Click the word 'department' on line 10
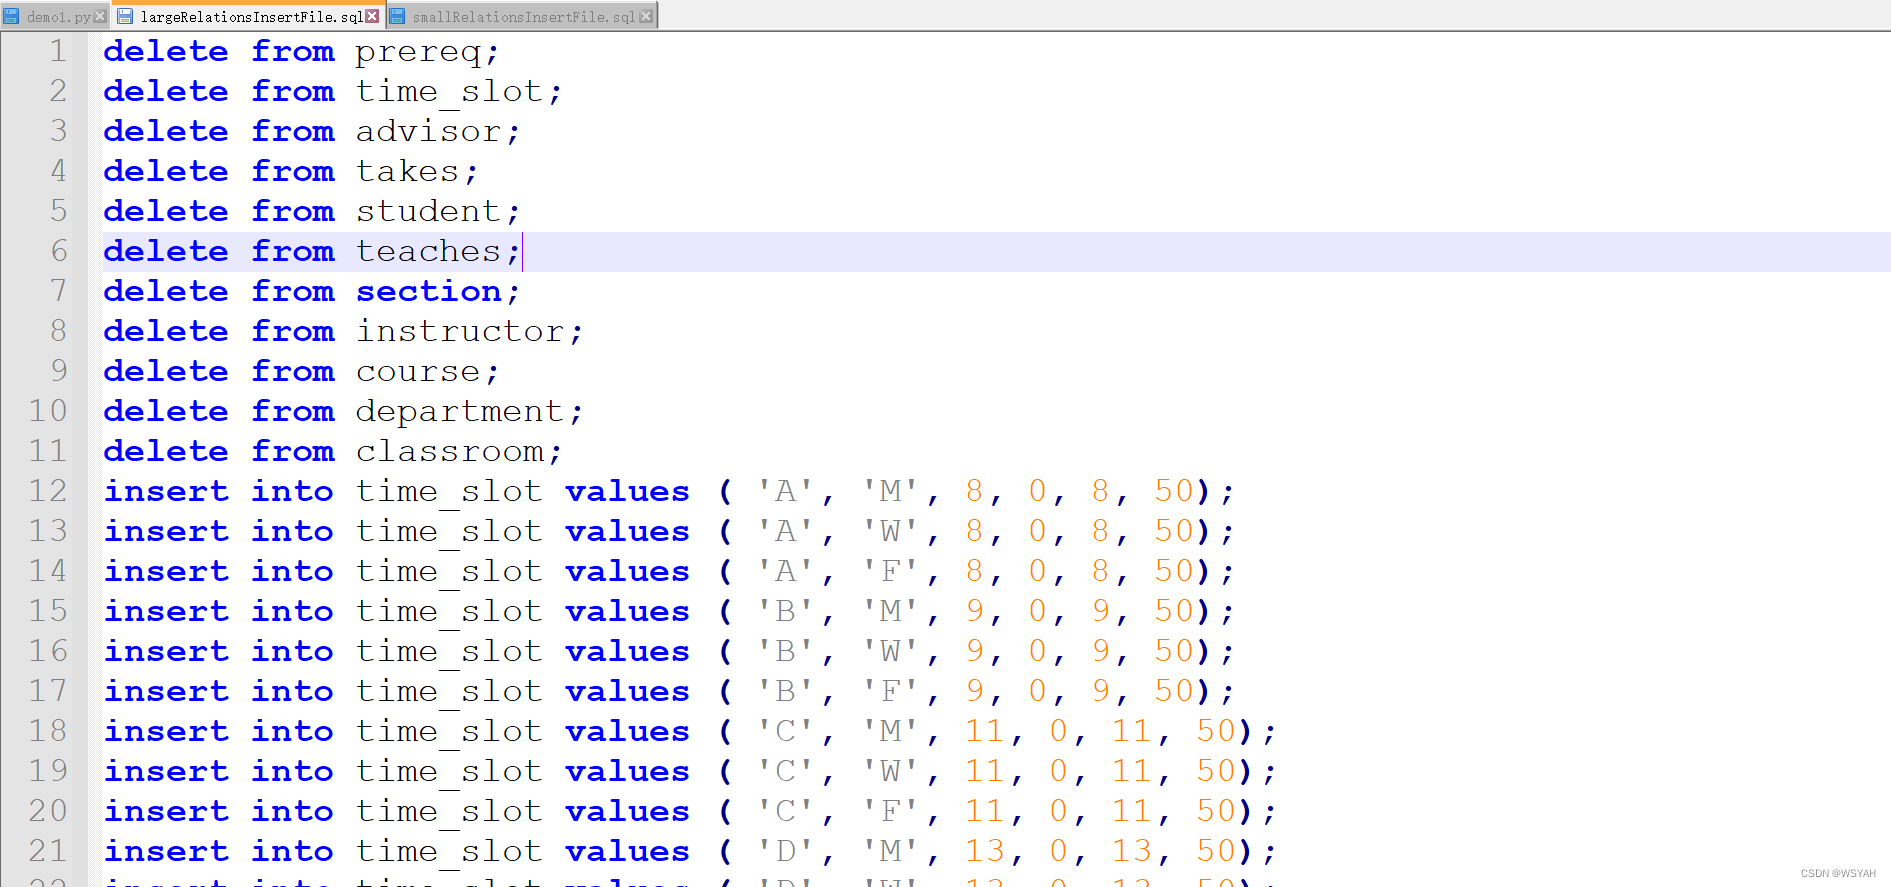1891x887 pixels. click(x=460, y=412)
